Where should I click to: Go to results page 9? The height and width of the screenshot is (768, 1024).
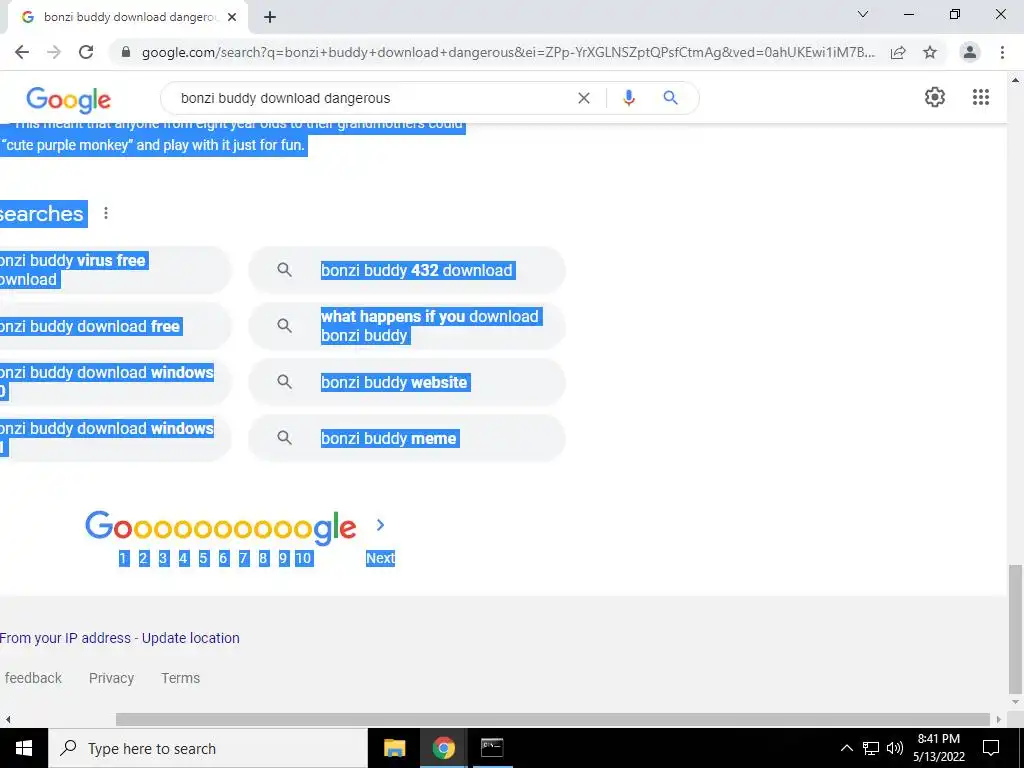pos(283,558)
